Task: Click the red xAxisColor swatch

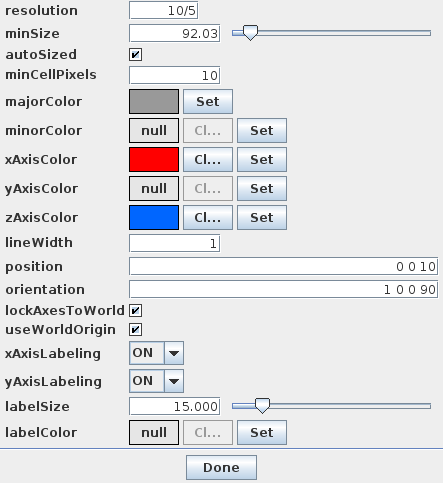Action: tap(154, 159)
